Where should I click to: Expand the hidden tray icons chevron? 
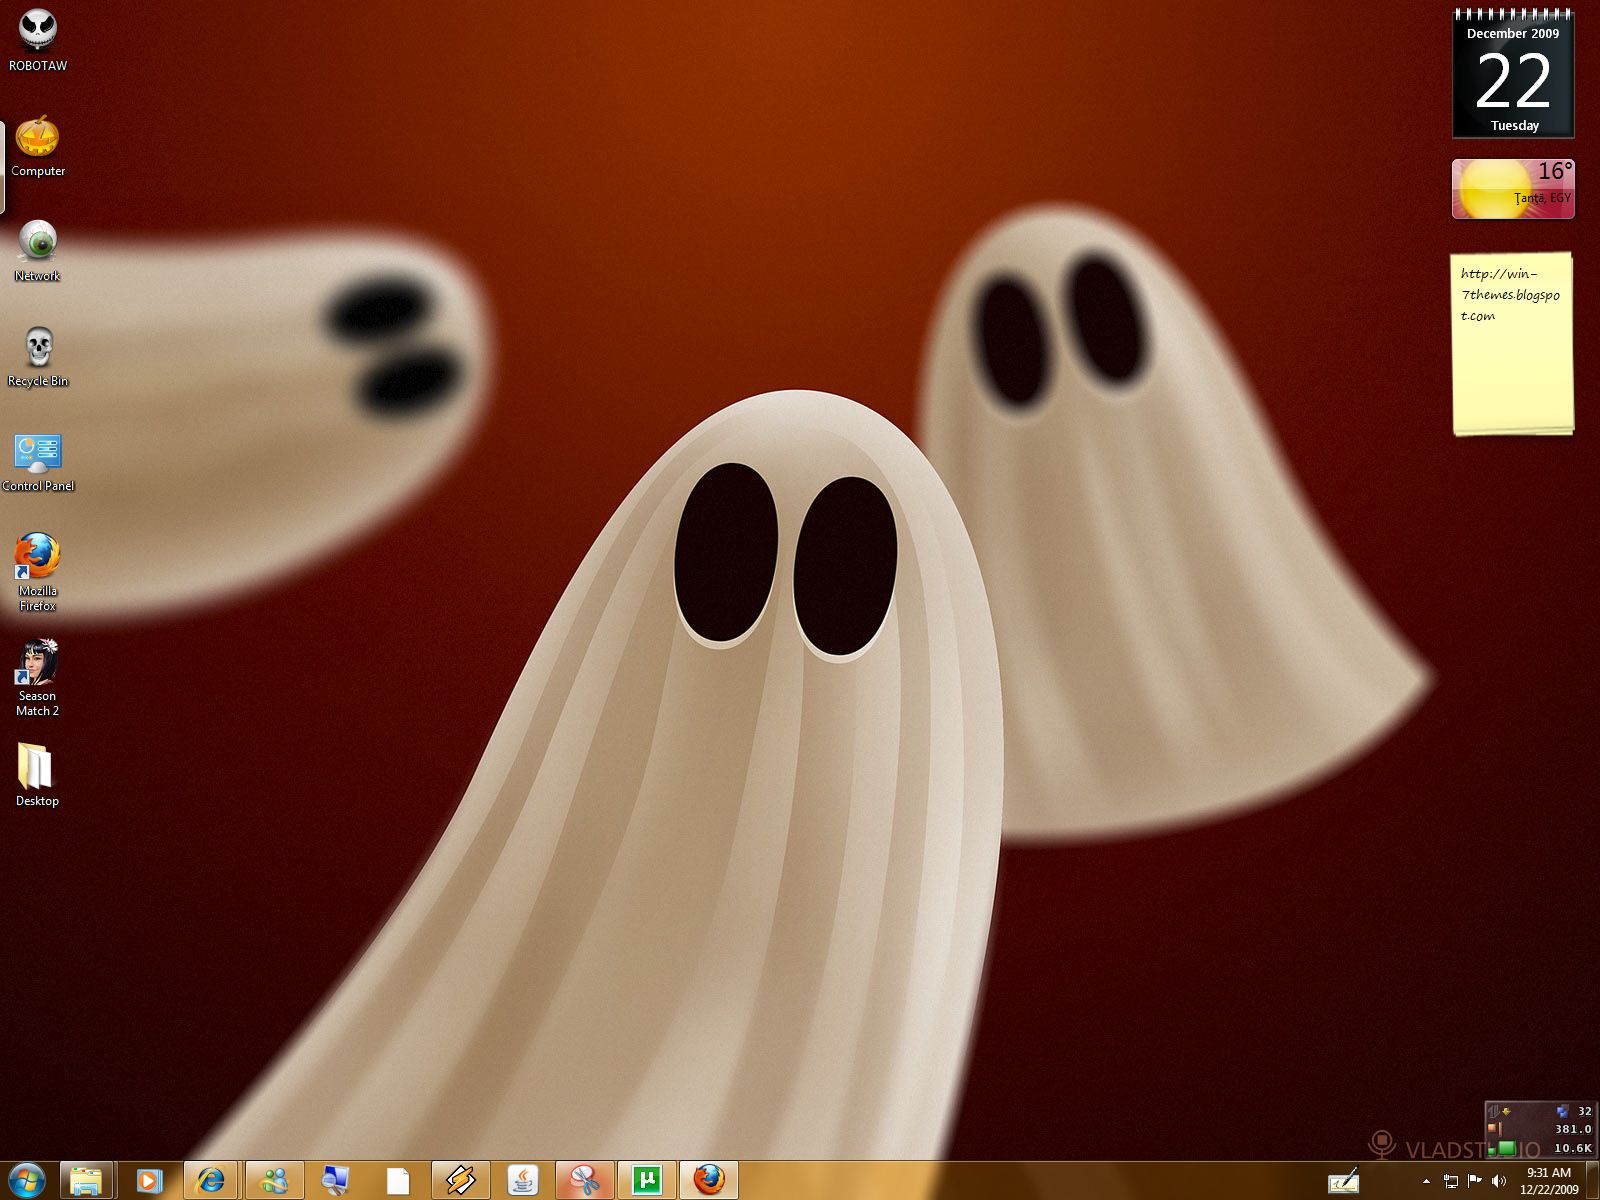pyautogui.click(x=1427, y=1181)
